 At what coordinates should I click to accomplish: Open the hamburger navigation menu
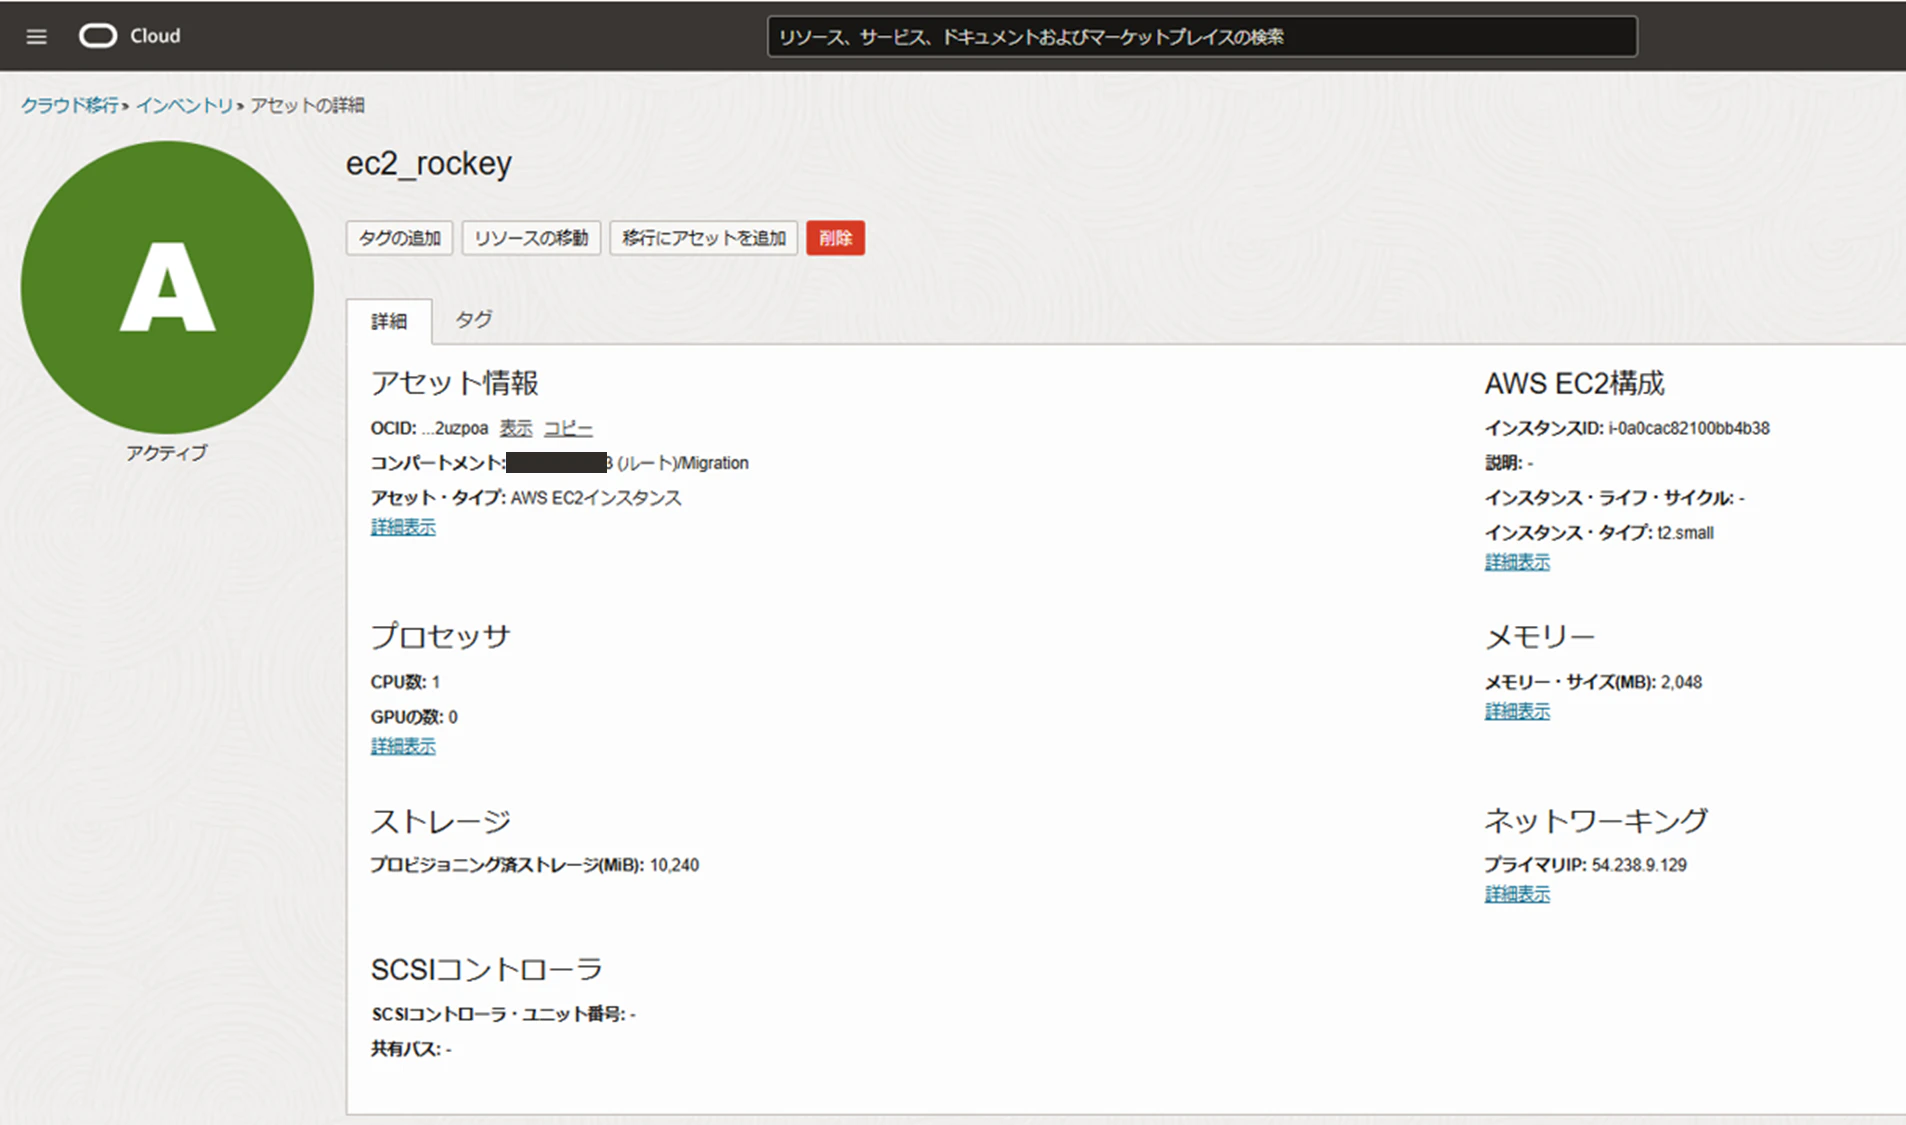(x=36, y=37)
